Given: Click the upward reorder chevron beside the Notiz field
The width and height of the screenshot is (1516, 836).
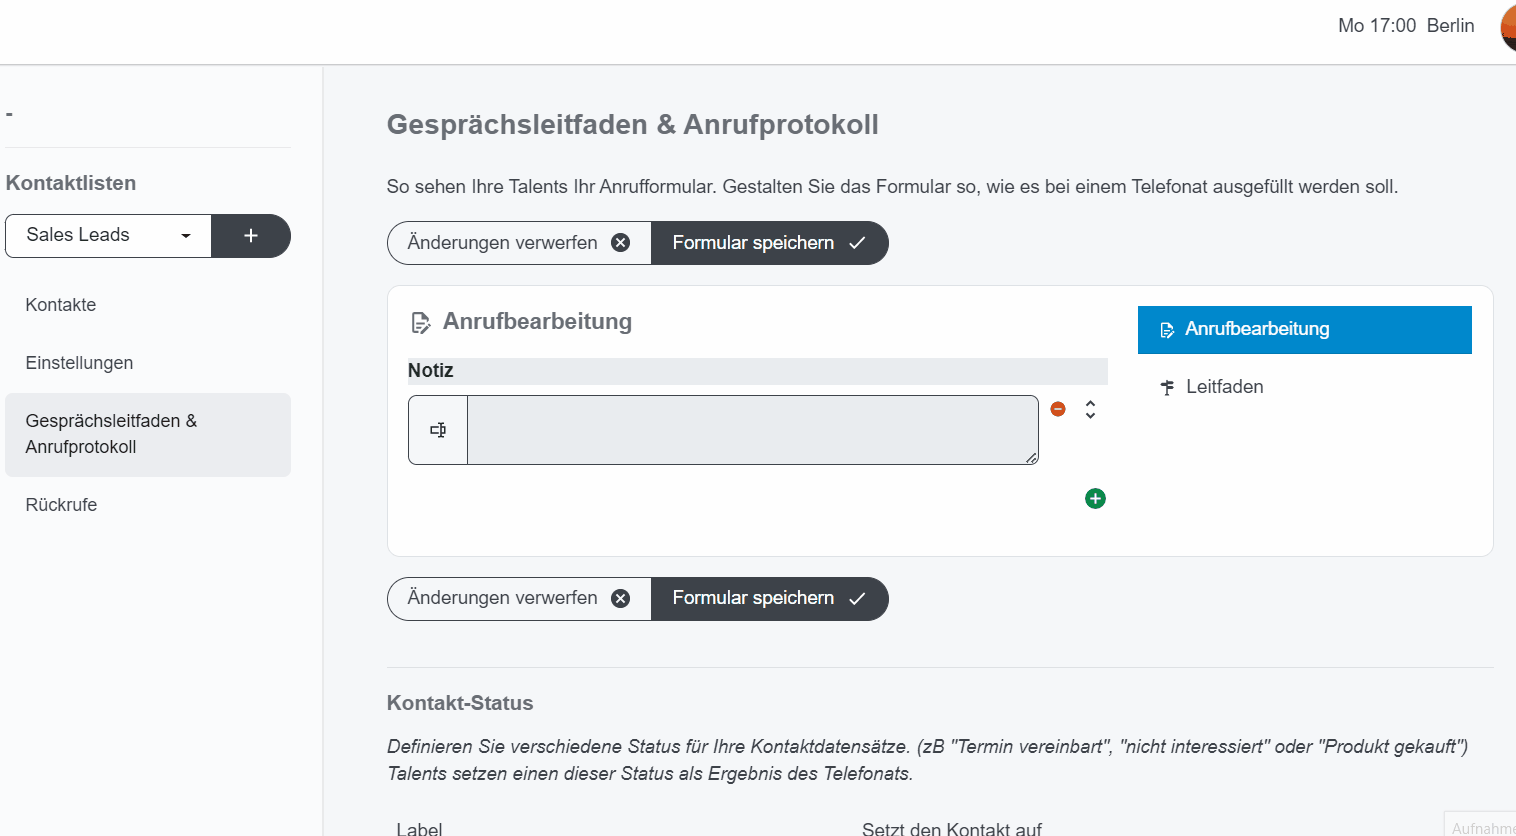Looking at the screenshot, I should (x=1090, y=403).
